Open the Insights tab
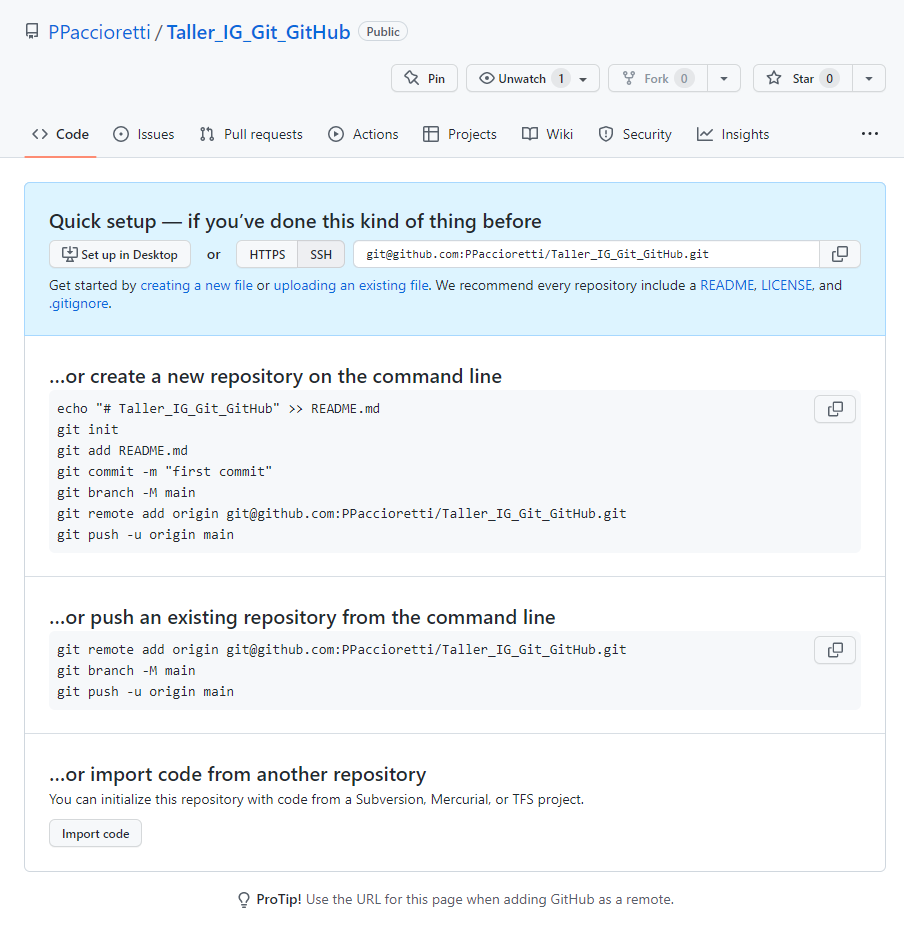The height and width of the screenshot is (931, 904). (x=733, y=134)
